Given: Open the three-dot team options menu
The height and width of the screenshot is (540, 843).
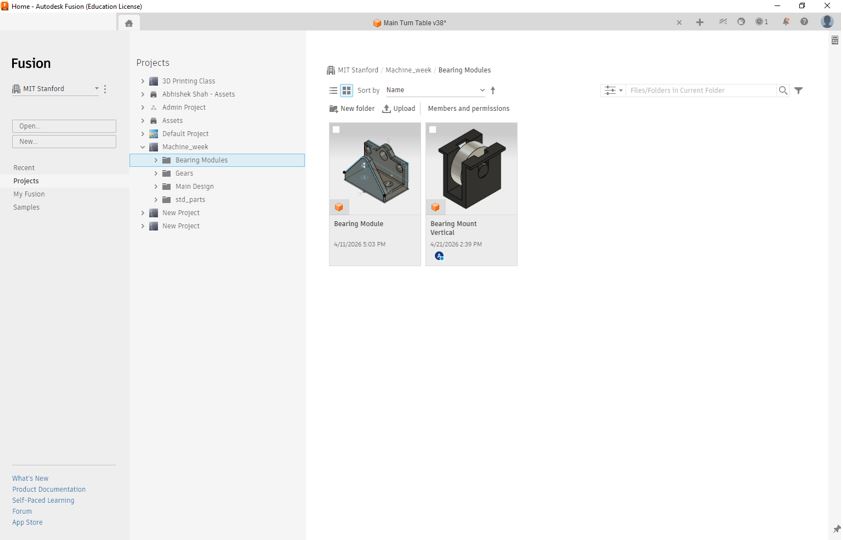Looking at the screenshot, I should (105, 89).
